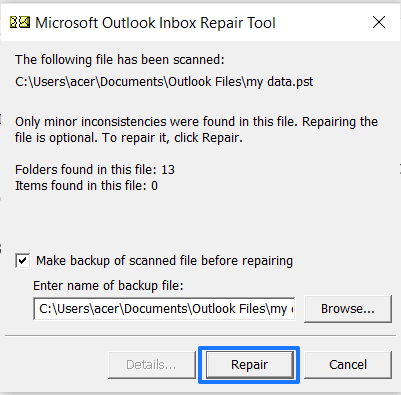401x395 pixels.
Task: Click the folders count number 13
Action: tap(168, 170)
